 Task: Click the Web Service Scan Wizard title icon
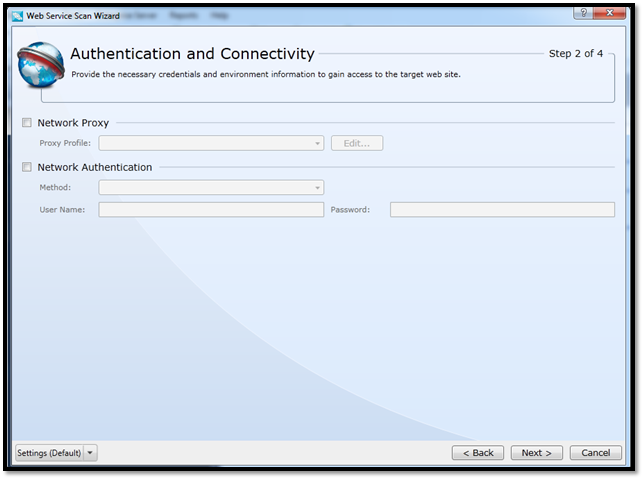[17, 16]
